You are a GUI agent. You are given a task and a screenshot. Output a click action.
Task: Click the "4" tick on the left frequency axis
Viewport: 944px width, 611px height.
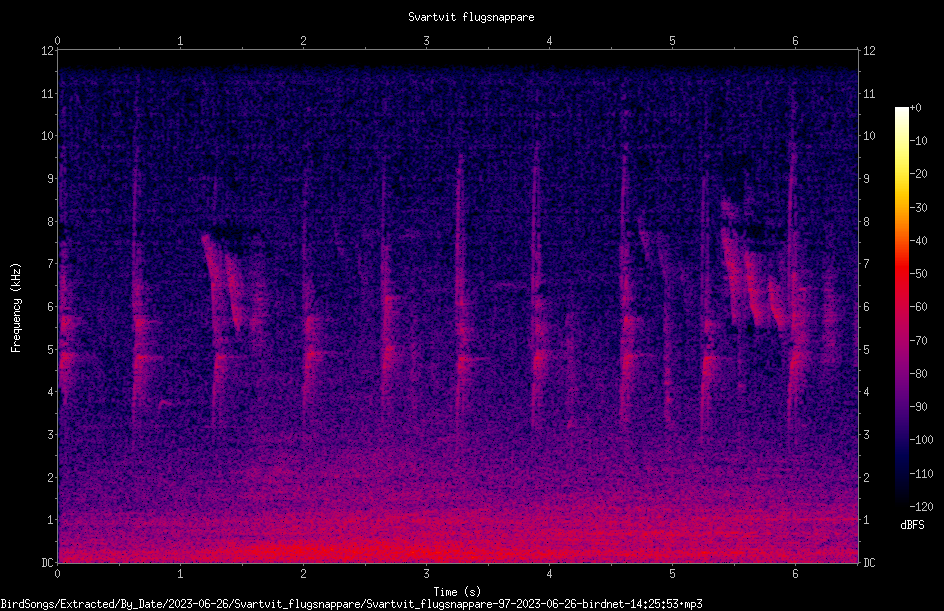point(50,392)
